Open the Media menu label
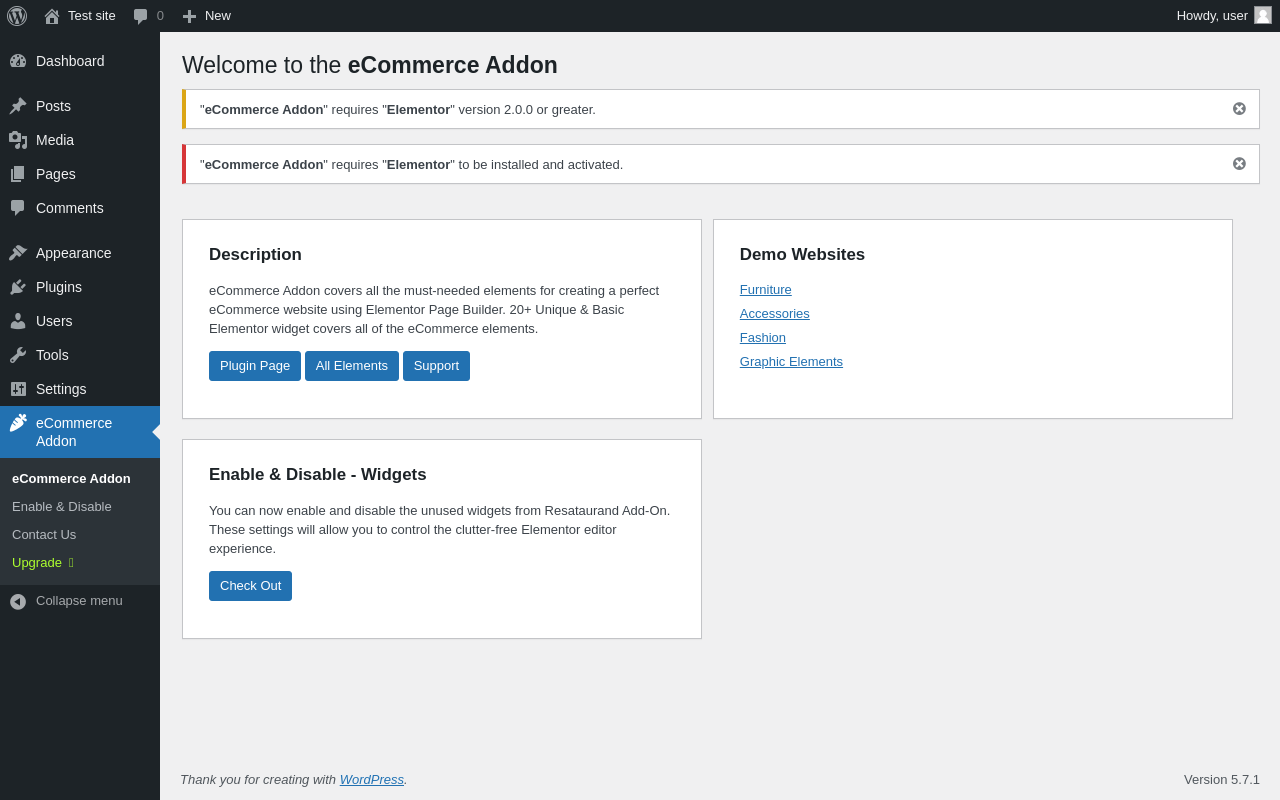The height and width of the screenshot is (800, 1280). [x=55, y=140]
